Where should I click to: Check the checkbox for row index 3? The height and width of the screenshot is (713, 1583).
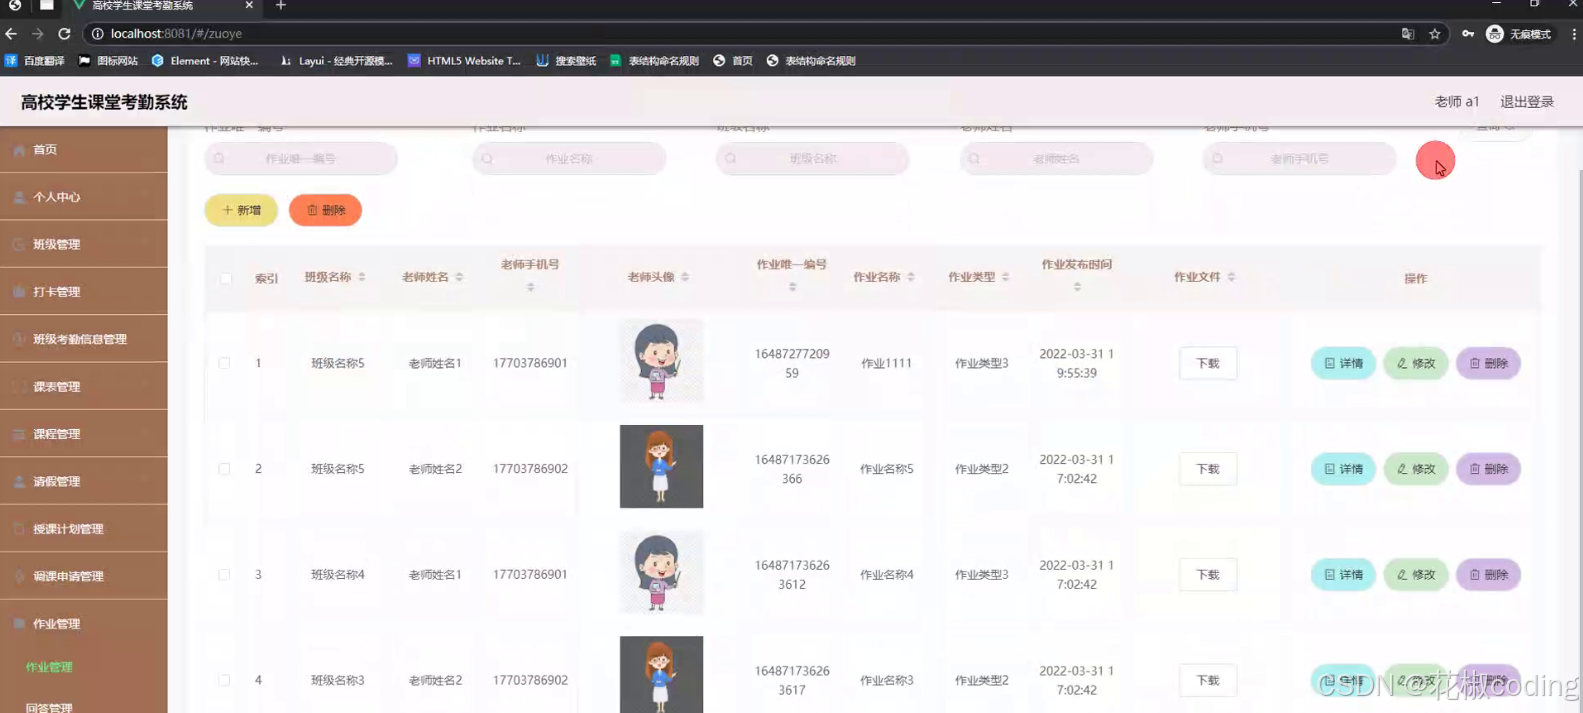click(x=224, y=575)
